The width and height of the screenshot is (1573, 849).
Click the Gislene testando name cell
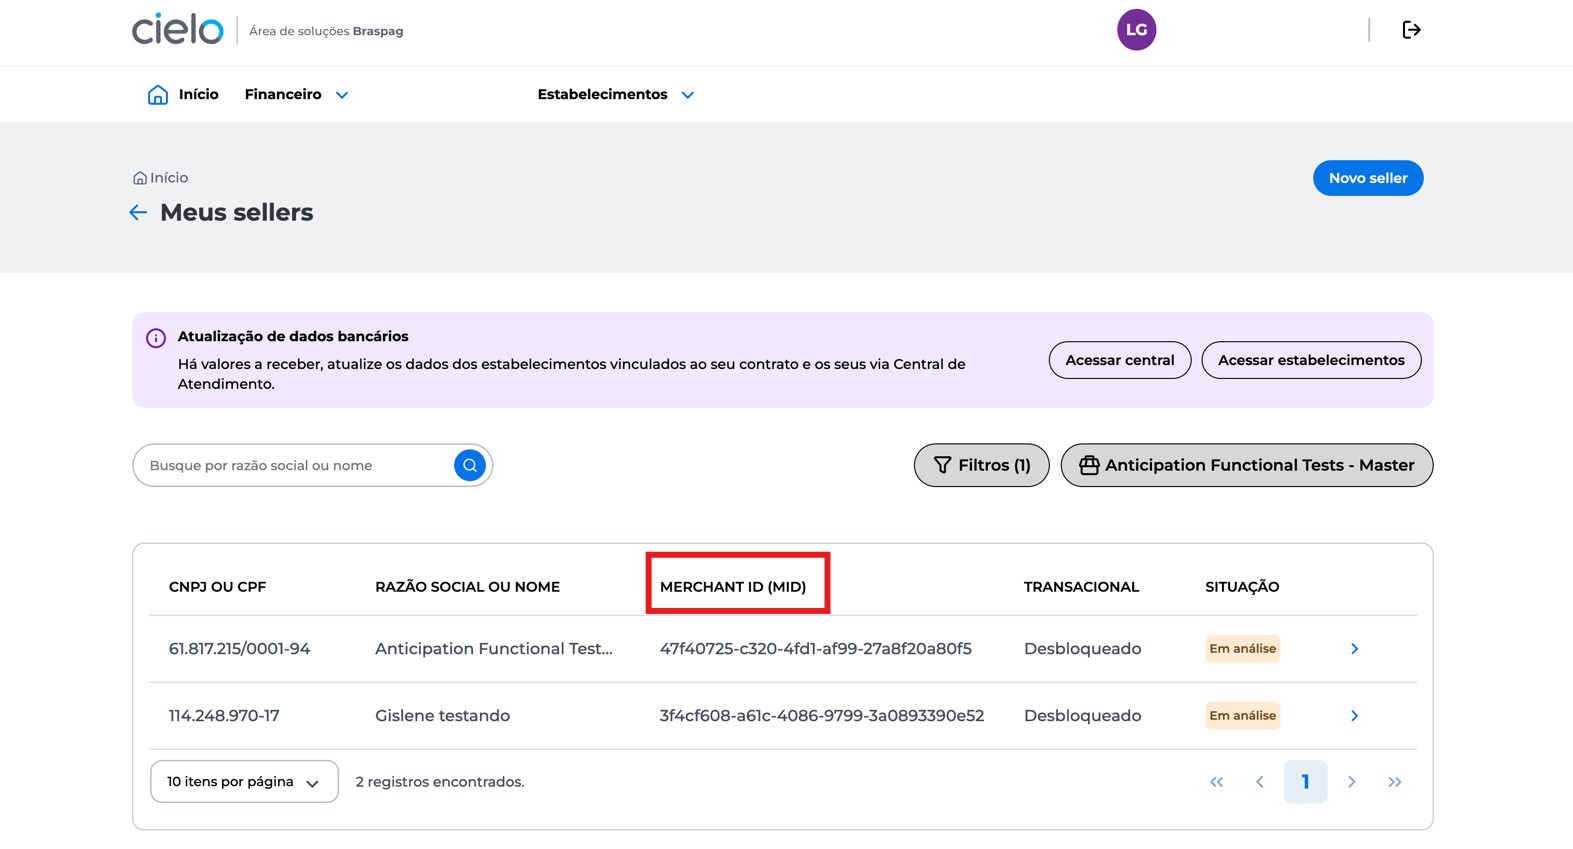pos(442,716)
